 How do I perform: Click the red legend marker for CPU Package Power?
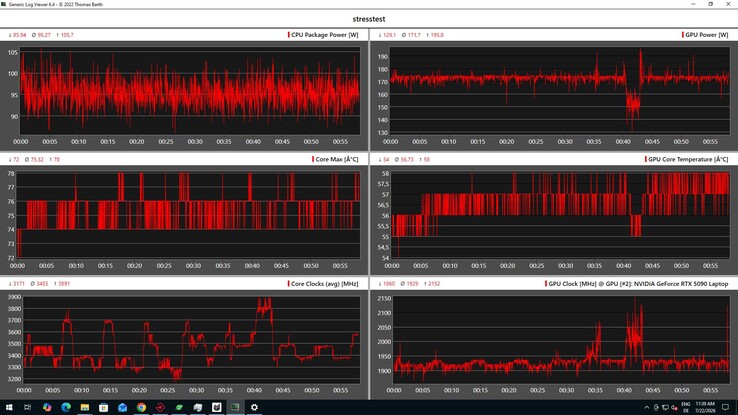pyautogui.click(x=289, y=35)
